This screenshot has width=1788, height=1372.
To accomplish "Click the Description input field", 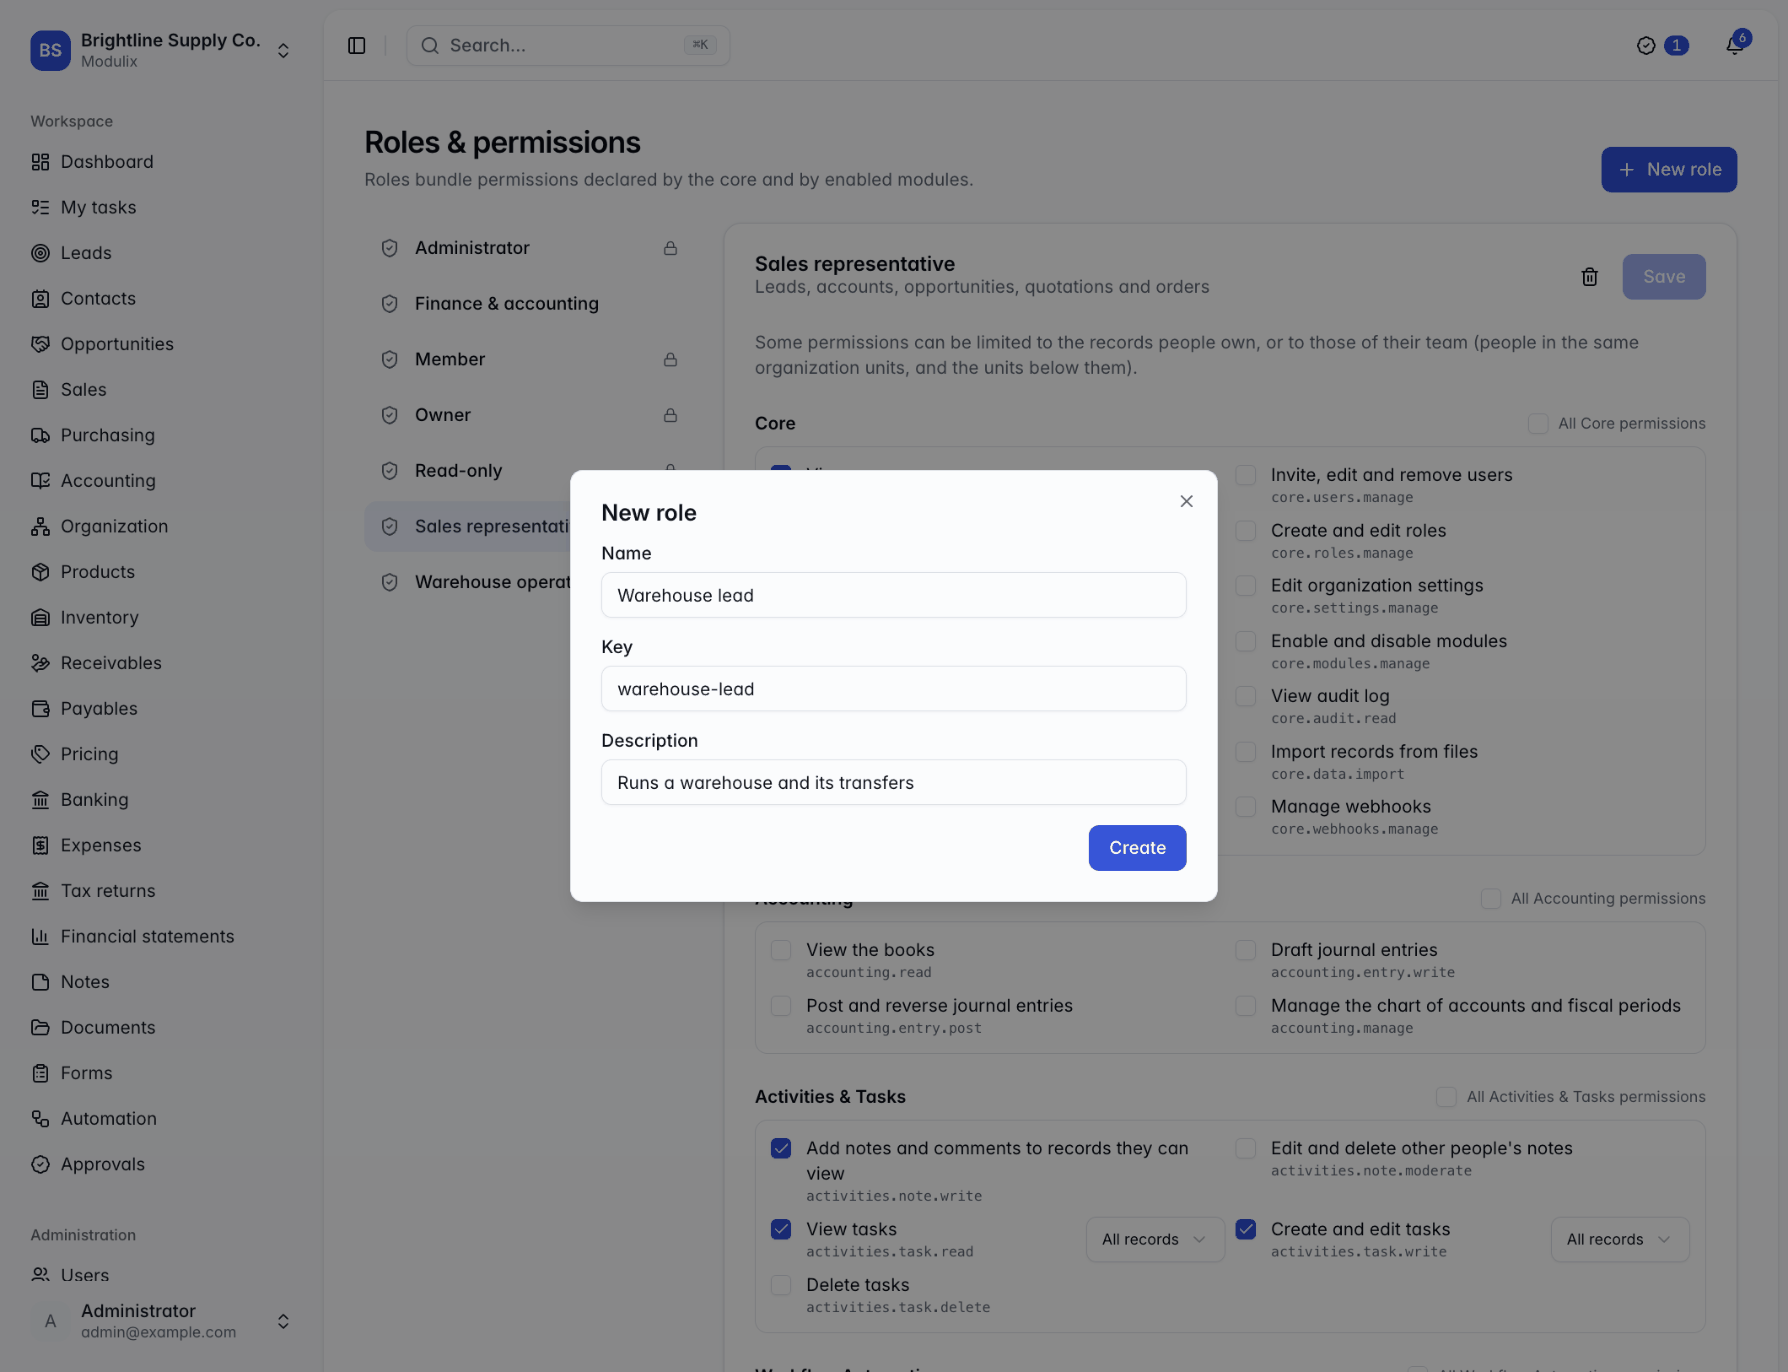I will 893,782.
